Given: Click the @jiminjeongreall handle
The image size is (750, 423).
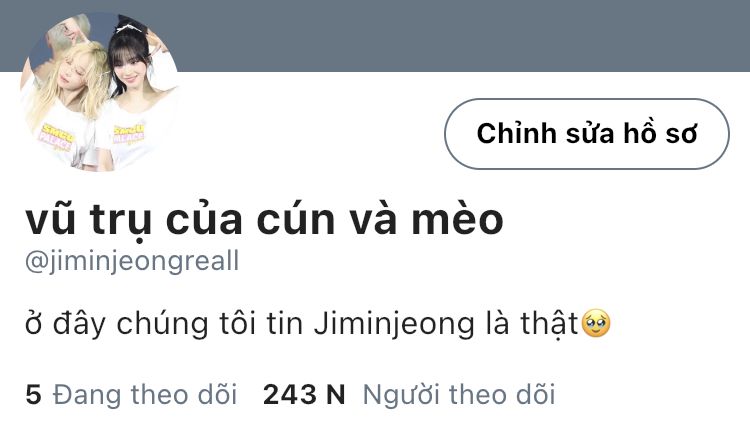Looking at the screenshot, I should click(x=132, y=262).
